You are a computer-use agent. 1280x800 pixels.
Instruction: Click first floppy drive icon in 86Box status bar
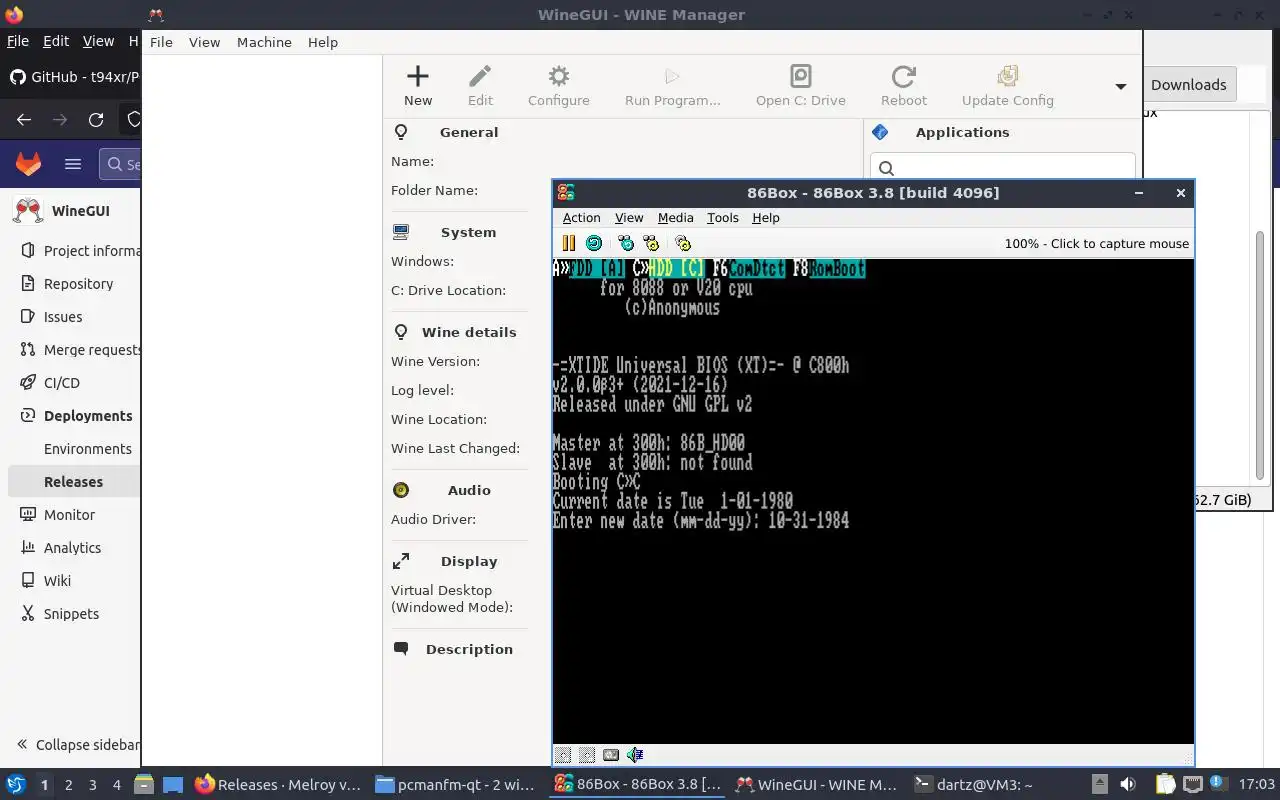[x=563, y=755]
